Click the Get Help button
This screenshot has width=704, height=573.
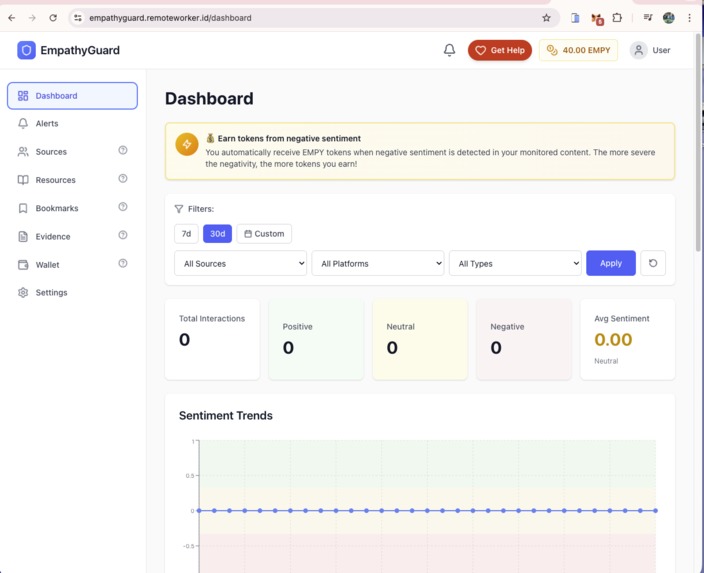coord(500,50)
